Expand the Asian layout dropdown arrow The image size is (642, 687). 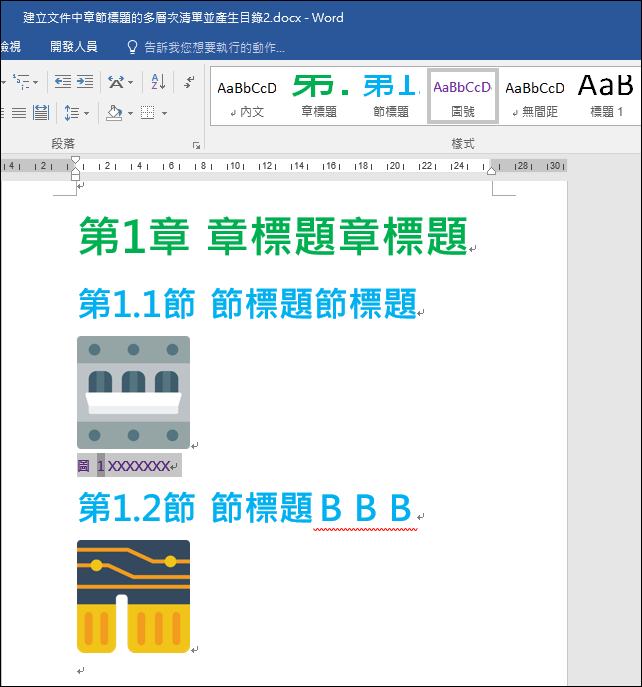pos(131,82)
